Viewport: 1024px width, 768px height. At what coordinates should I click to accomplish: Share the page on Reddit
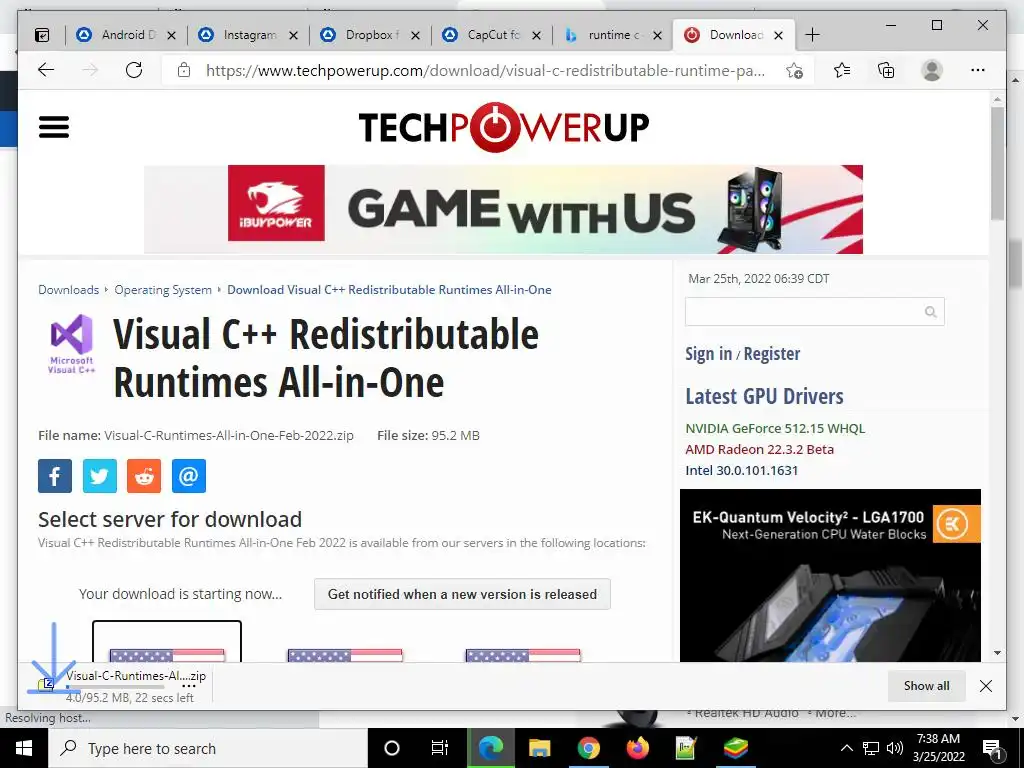click(x=144, y=475)
